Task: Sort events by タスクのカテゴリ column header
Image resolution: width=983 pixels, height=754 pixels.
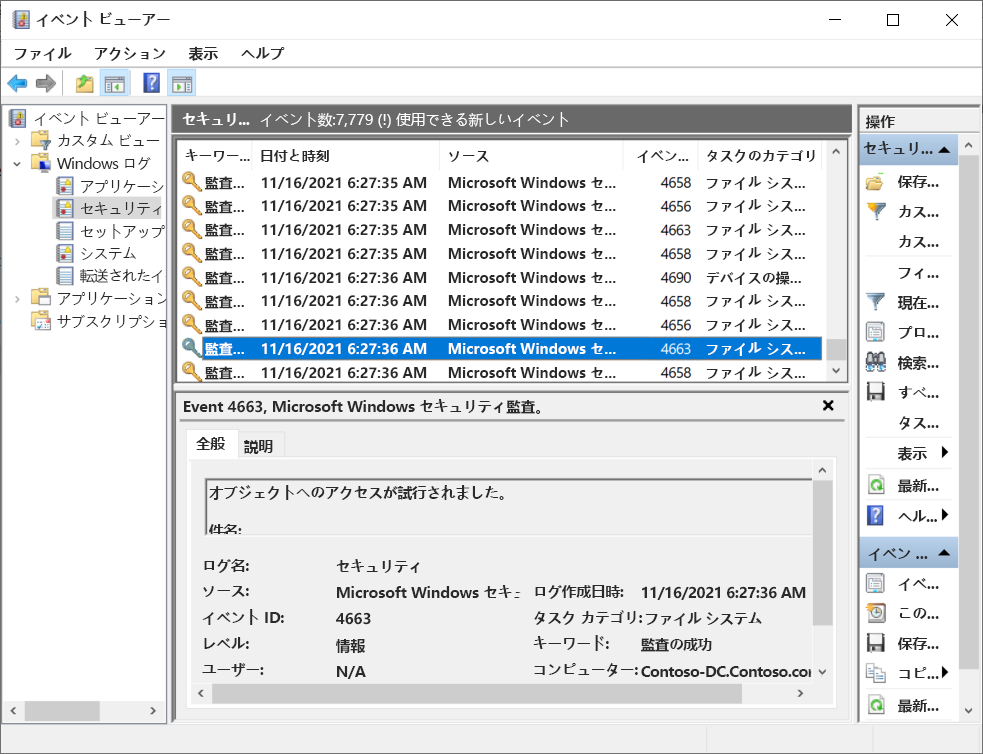Action: point(760,156)
